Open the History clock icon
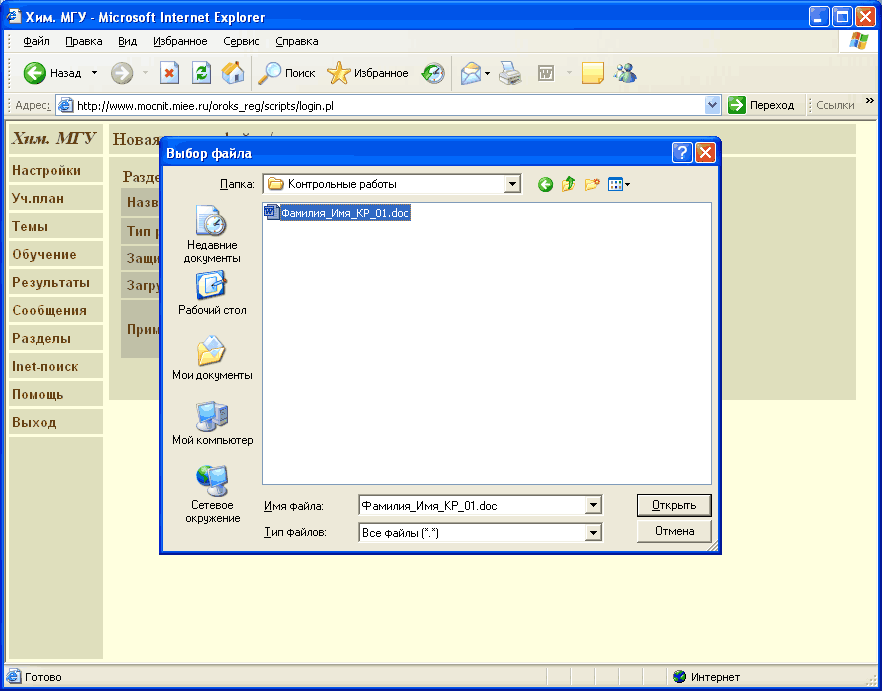The image size is (882, 691). click(x=433, y=73)
